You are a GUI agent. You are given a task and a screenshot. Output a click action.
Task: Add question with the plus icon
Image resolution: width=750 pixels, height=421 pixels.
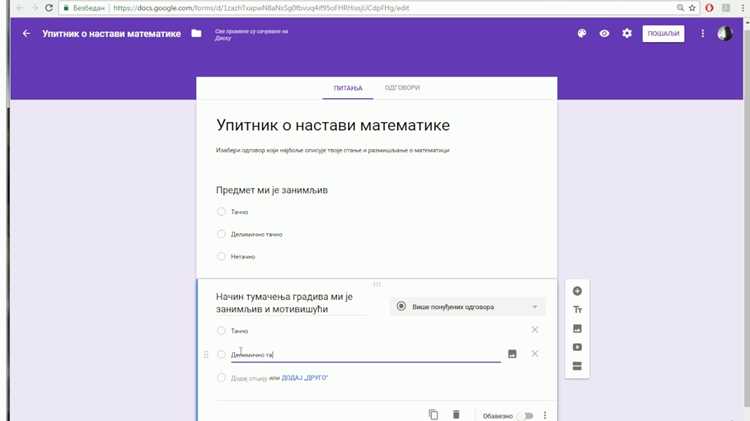577,291
